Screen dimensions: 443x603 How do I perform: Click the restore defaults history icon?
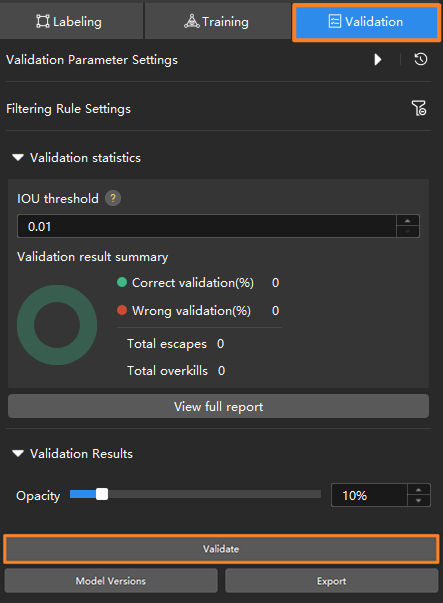tap(421, 60)
